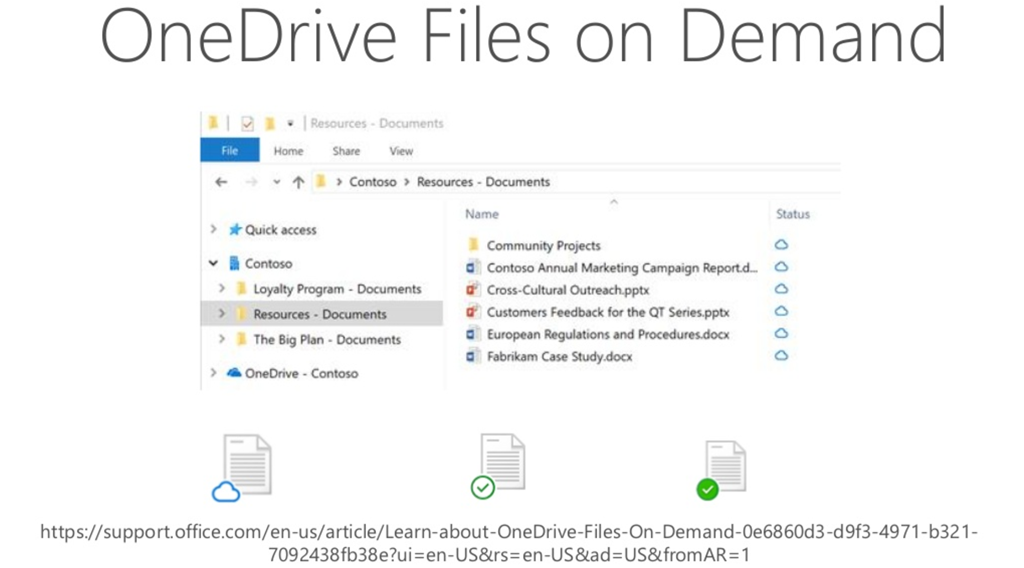Open the File ribbon tab
1024x568 pixels.
tap(229, 150)
